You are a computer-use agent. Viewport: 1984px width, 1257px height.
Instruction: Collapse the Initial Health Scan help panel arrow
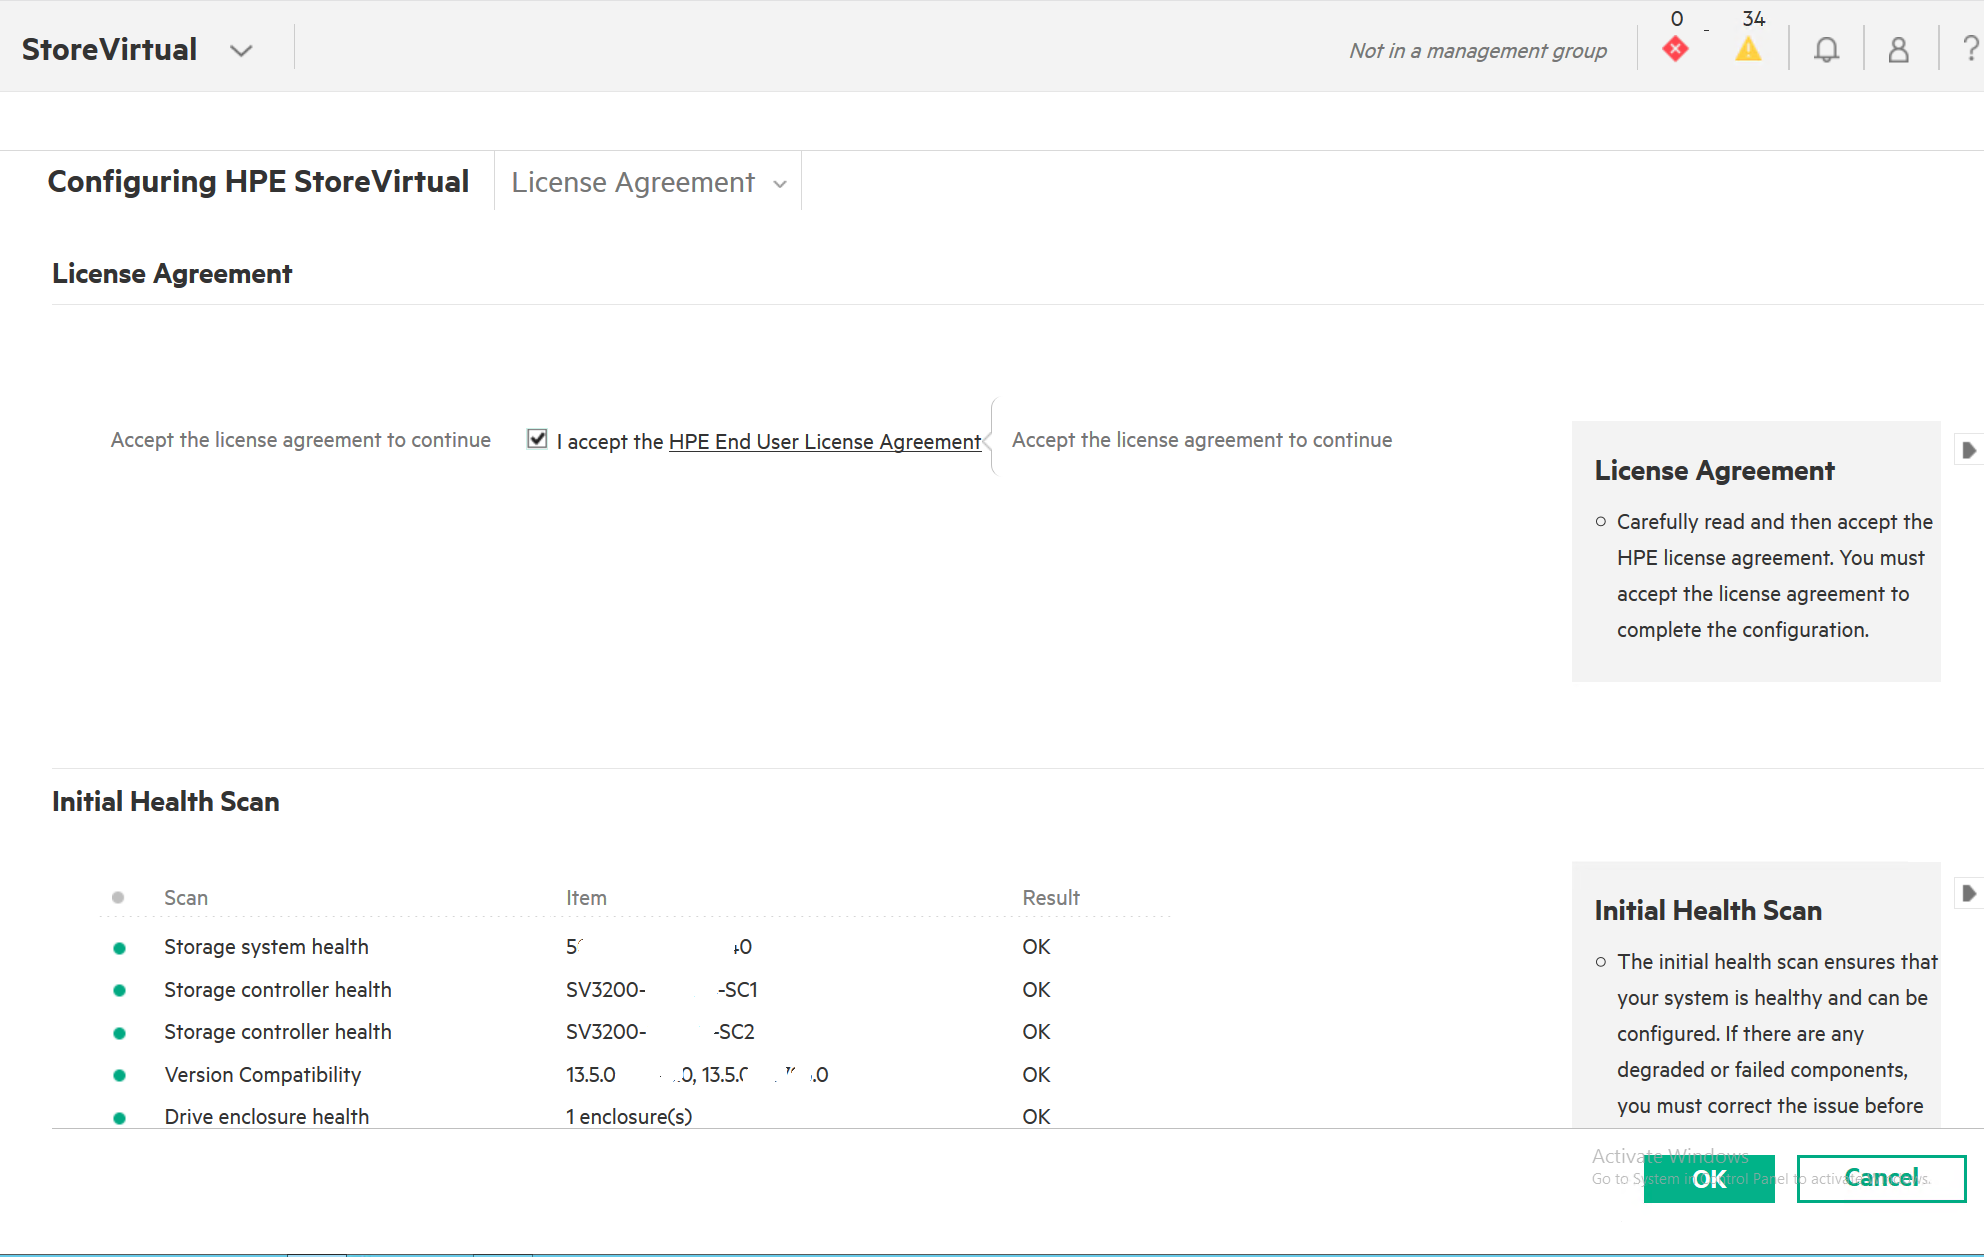(x=1968, y=893)
